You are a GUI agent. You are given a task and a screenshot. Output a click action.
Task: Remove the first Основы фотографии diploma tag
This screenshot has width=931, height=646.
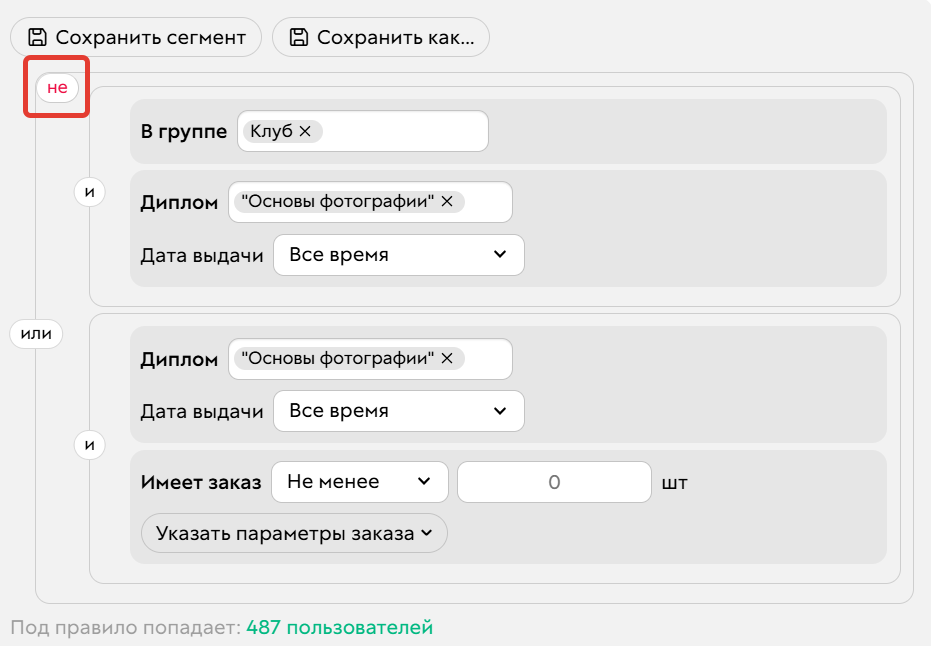tap(447, 201)
